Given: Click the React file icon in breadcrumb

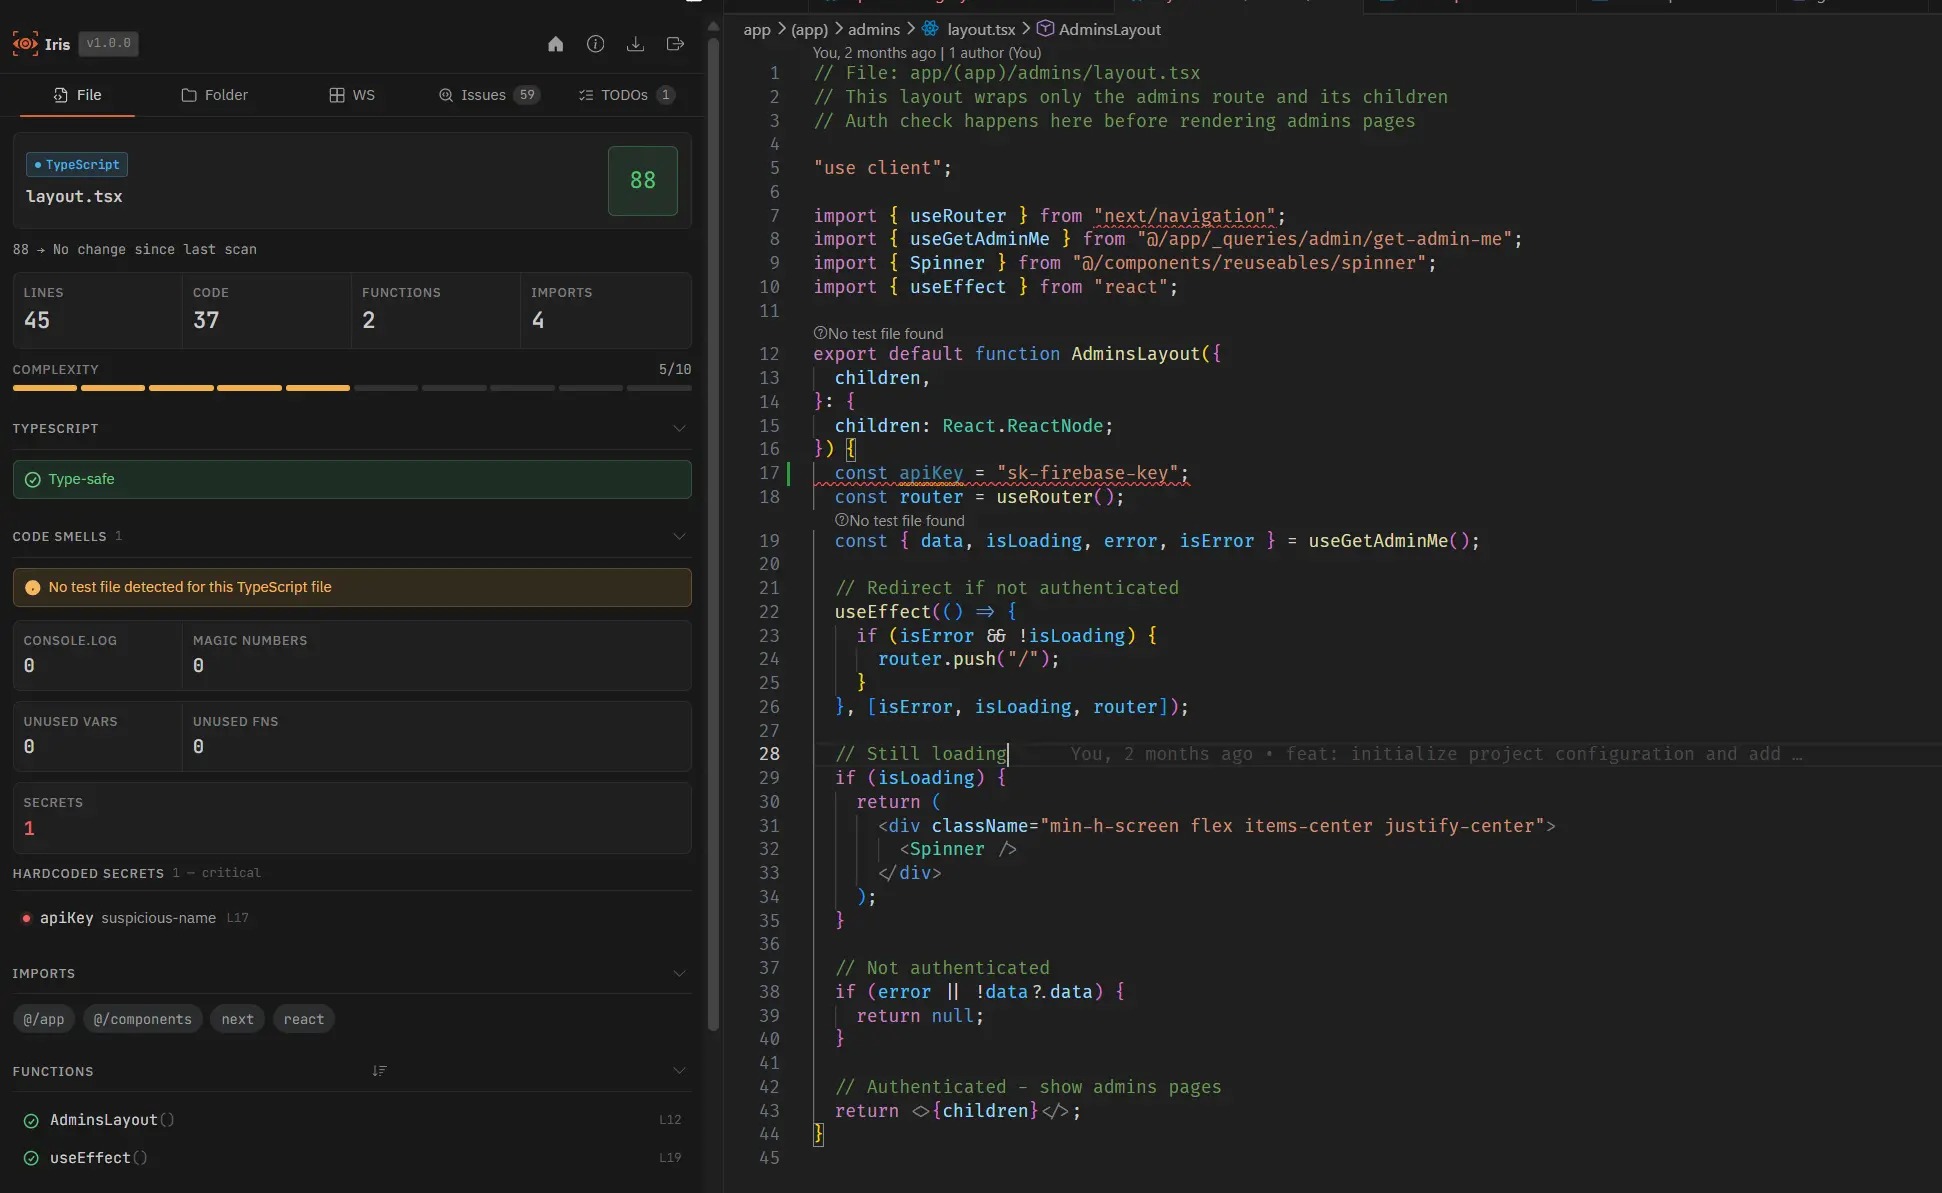Looking at the screenshot, I should (x=931, y=29).
